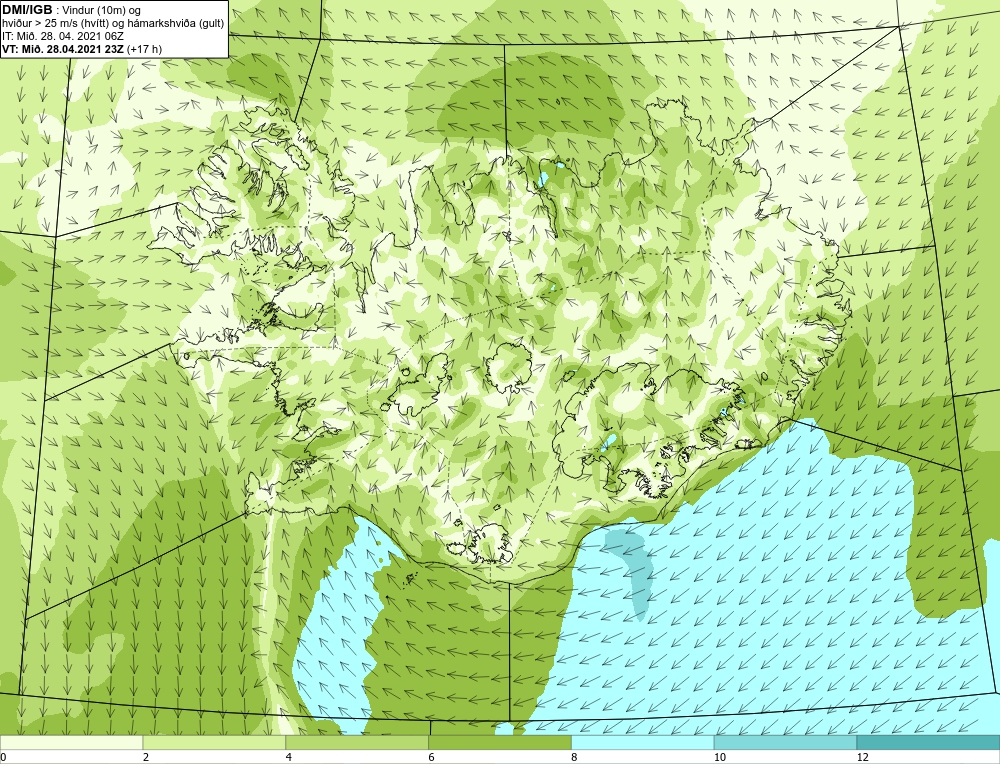
Task: Click the legend scale label '0'
Action: click(x=3, y=757)
